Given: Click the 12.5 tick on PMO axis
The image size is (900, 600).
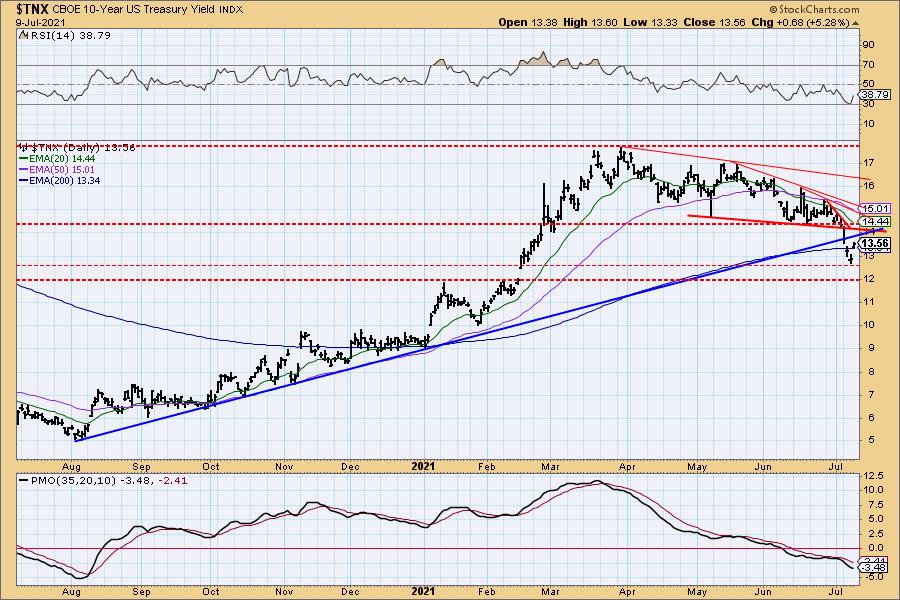Looking at the screenshot, I should pos(872,476).
